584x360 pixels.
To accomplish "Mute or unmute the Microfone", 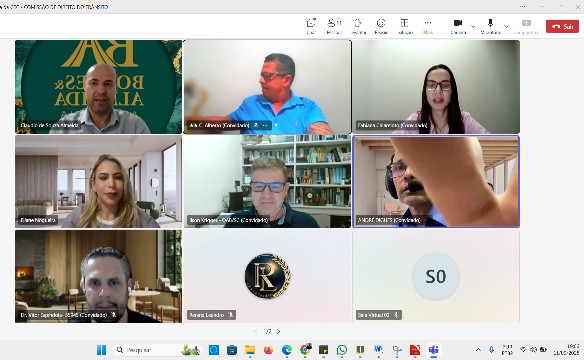I will point(491,25).
